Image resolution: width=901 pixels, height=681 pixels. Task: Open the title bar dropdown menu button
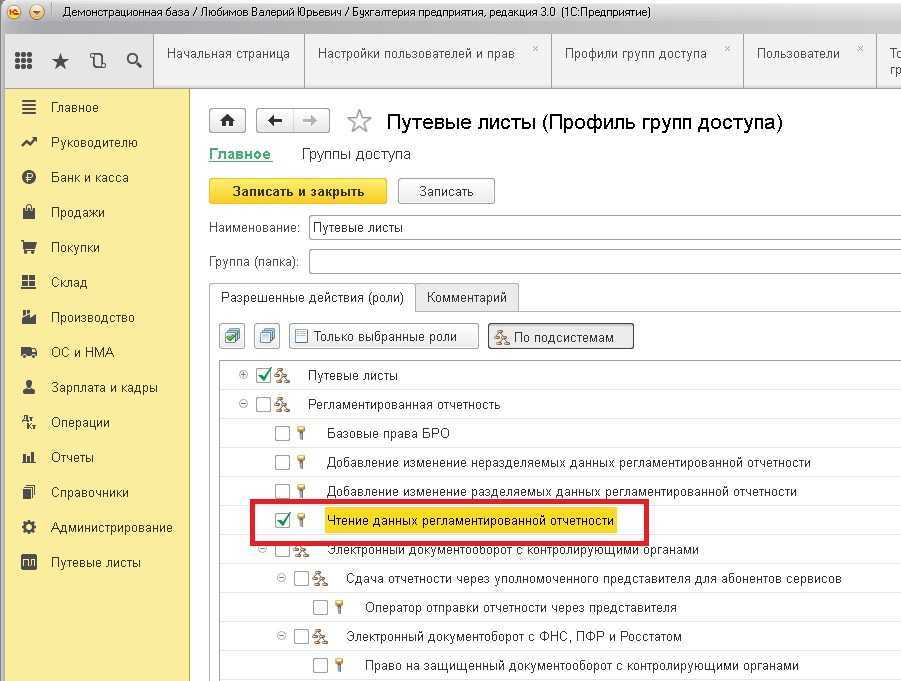[36, 12]
